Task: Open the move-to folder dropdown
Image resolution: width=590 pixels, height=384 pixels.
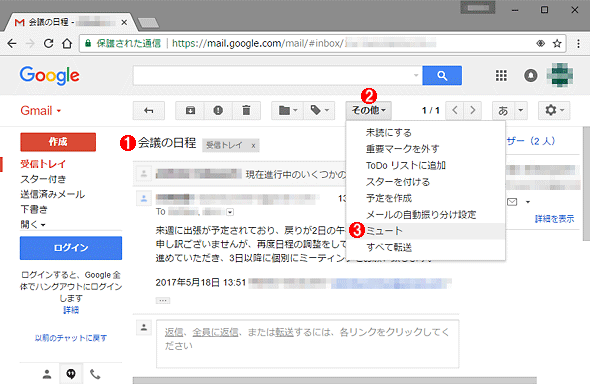Action: [288, 111]
